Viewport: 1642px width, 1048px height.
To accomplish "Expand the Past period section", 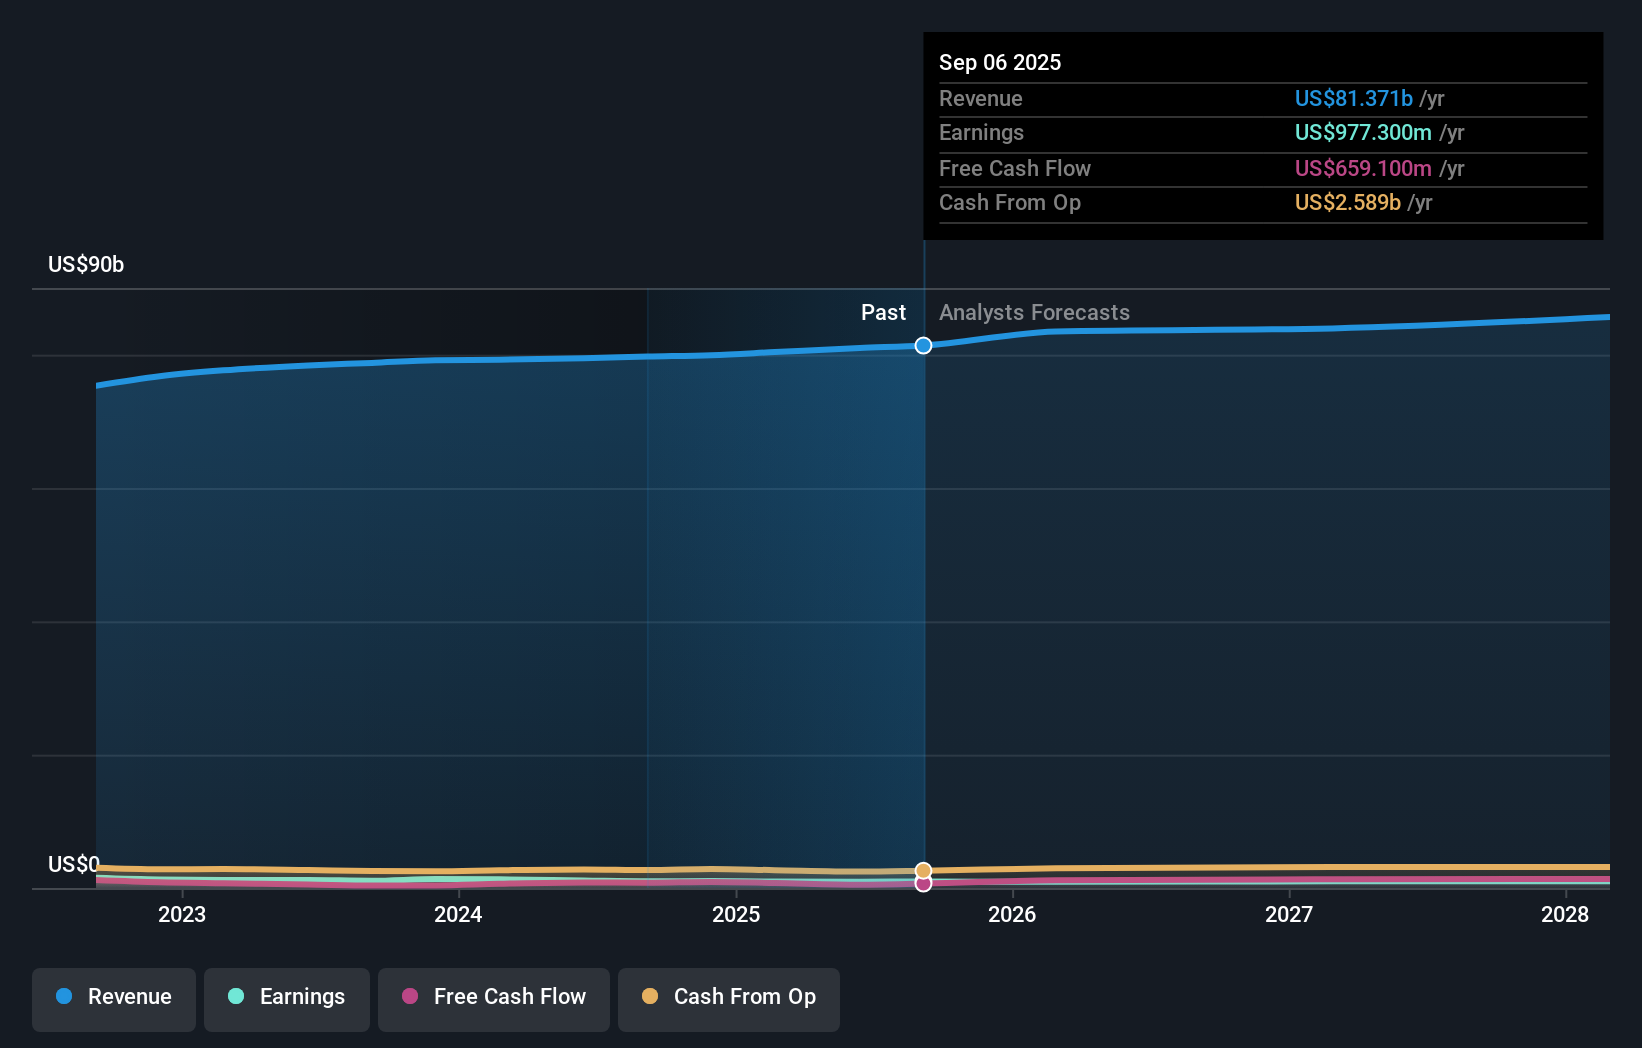I will (x=883, y=312).
